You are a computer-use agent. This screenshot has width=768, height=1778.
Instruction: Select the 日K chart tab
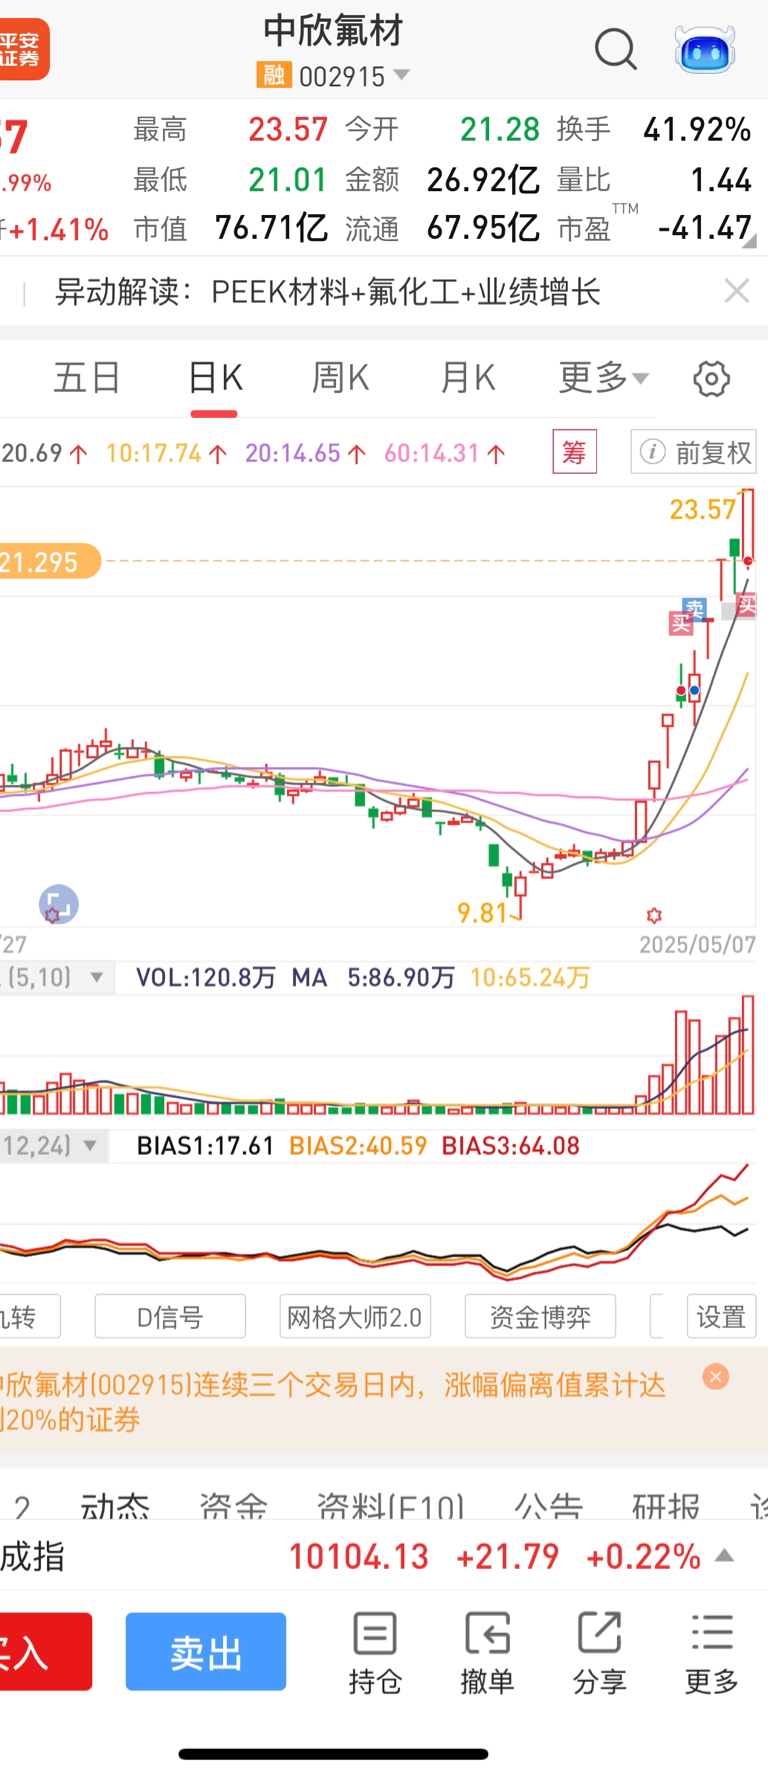click(x=215, y=378)
